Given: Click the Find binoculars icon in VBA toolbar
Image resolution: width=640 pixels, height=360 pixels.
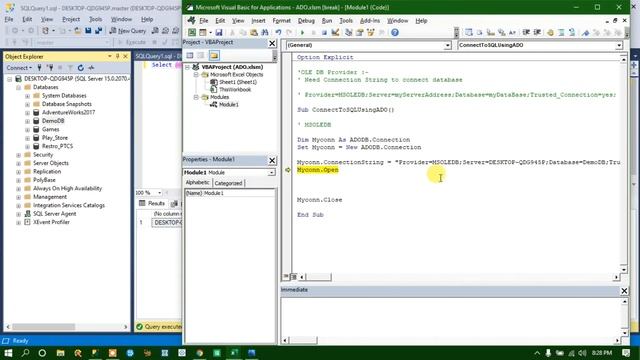Looking at the screenshot, I should (264, 32).
